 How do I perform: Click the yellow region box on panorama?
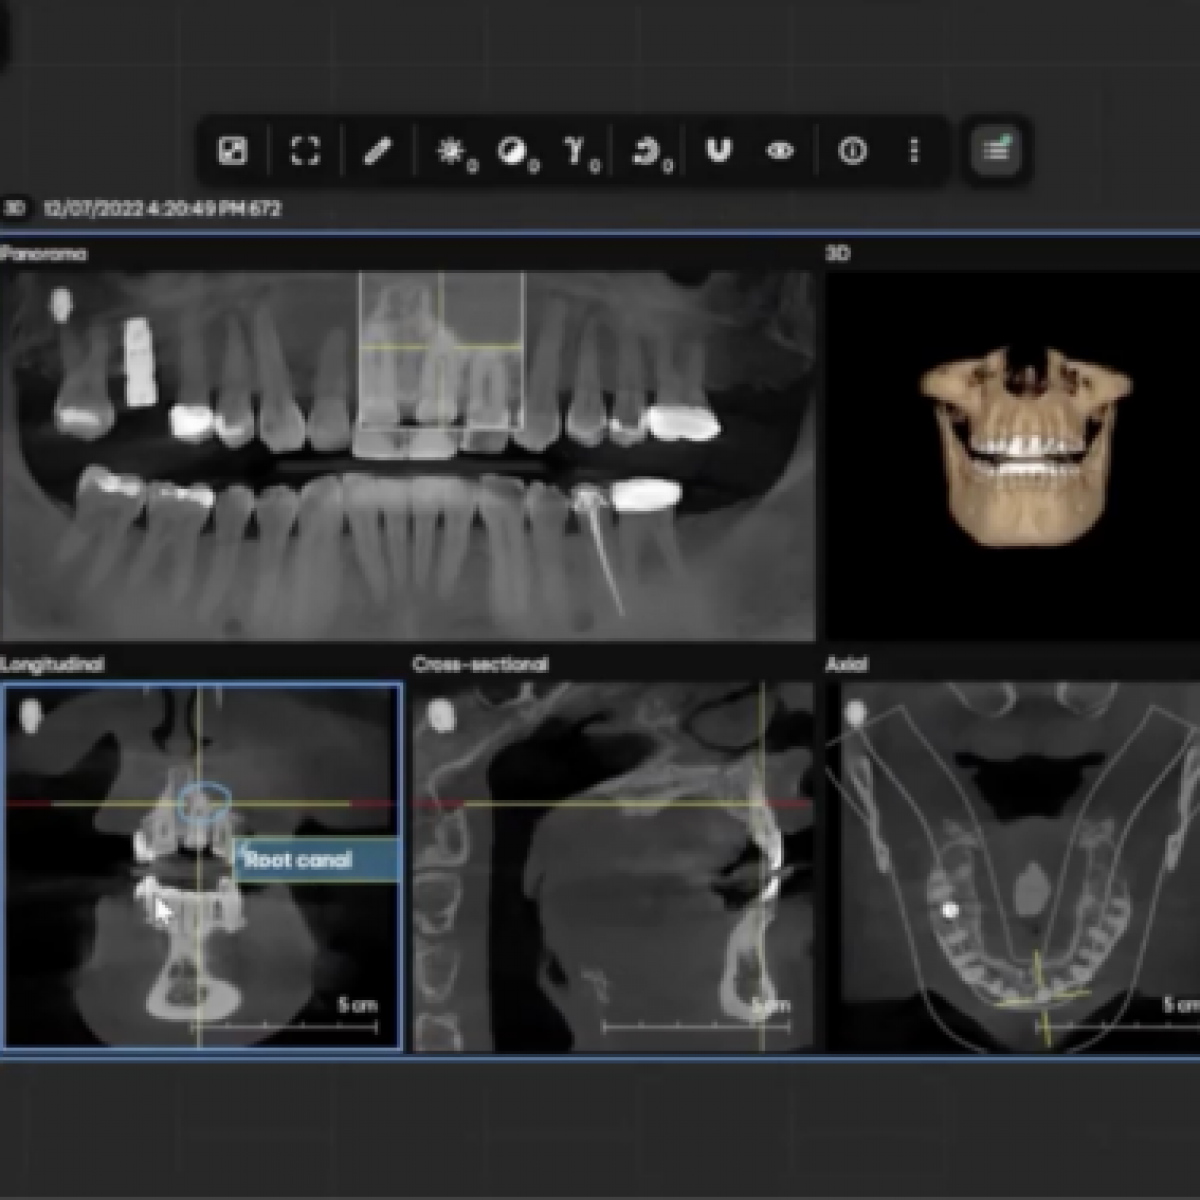click(x=441, y=350)
